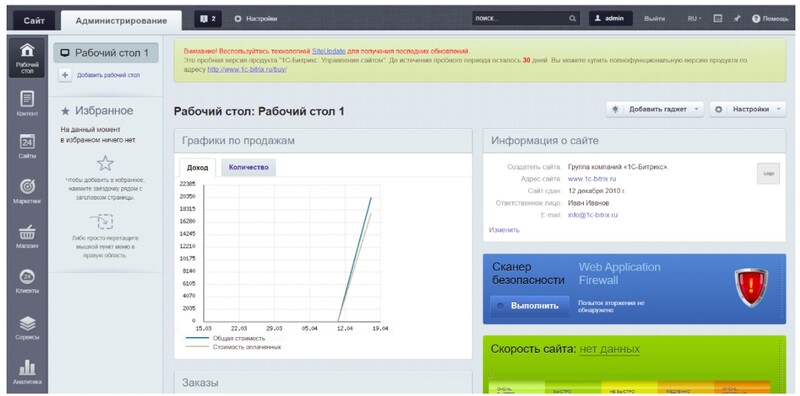The height and width of the screenshot is (396, 800).
Task: Open notifications counter showing 2
Action: [x=208, y=19]
